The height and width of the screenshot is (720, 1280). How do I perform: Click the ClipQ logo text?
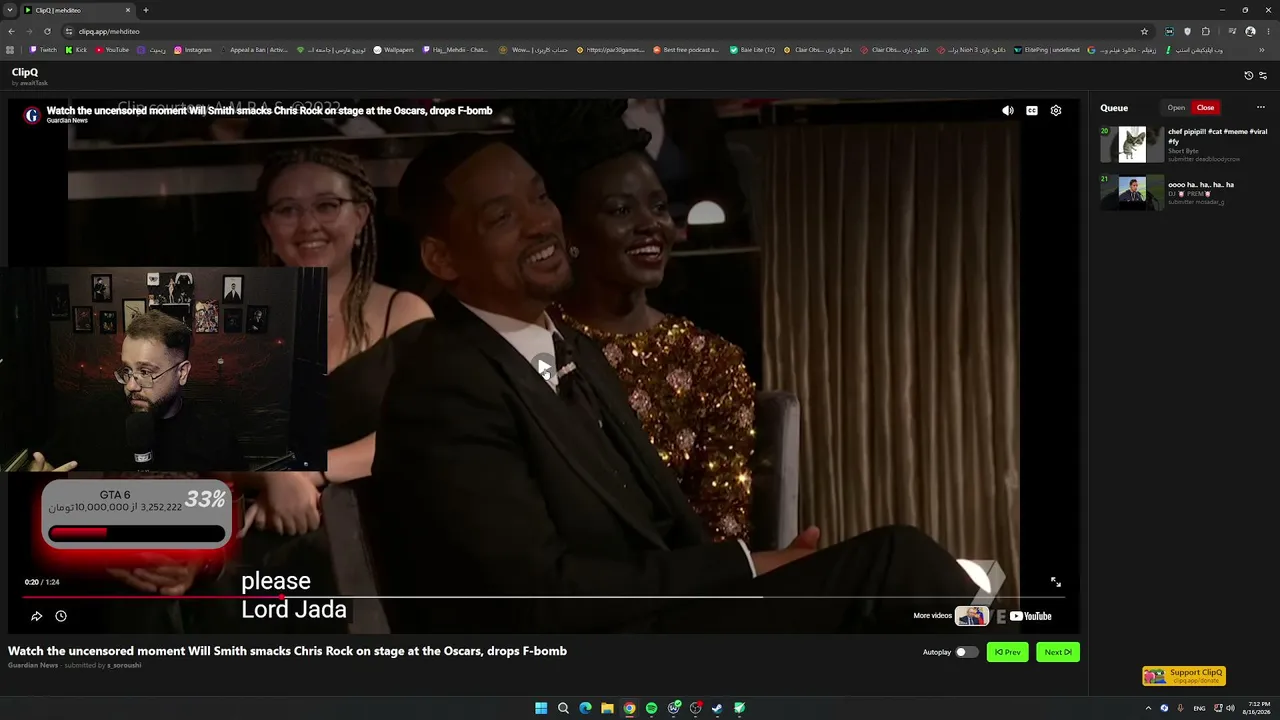[25, 72]
